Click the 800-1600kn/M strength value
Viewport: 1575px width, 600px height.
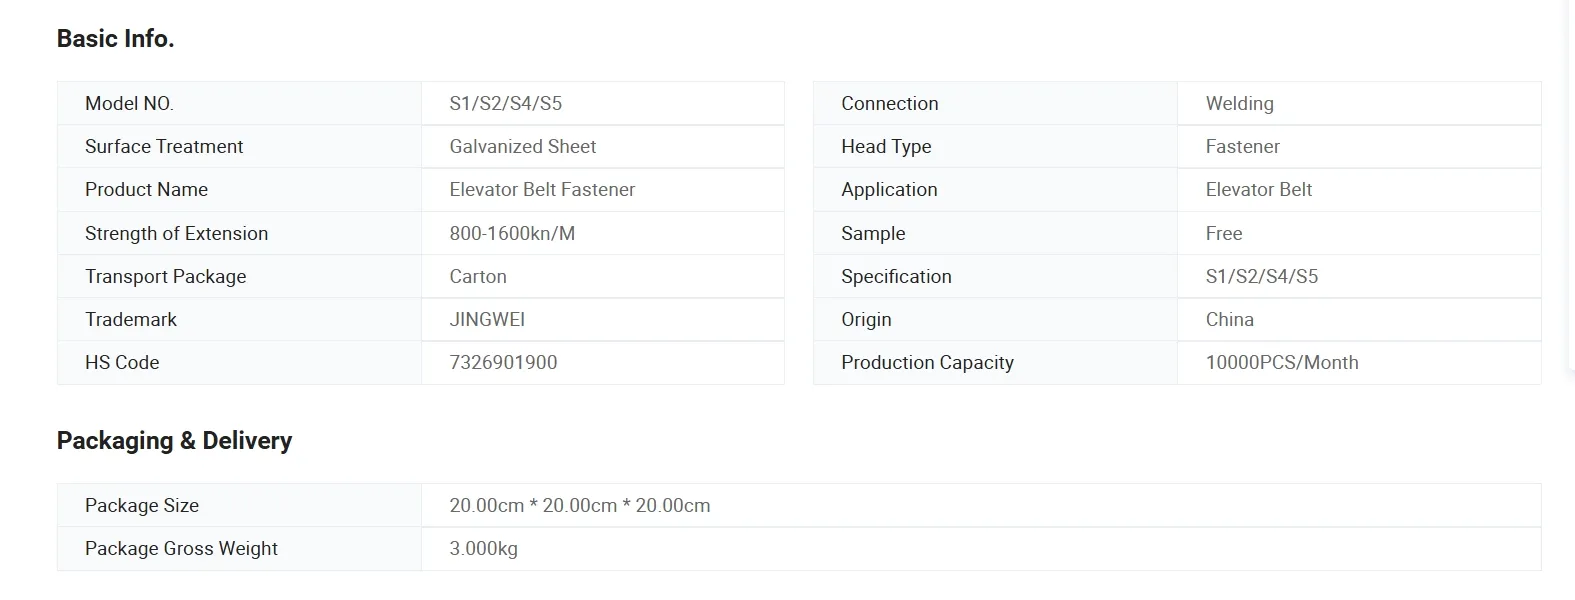pyautogui.click(x=512, y=234)
